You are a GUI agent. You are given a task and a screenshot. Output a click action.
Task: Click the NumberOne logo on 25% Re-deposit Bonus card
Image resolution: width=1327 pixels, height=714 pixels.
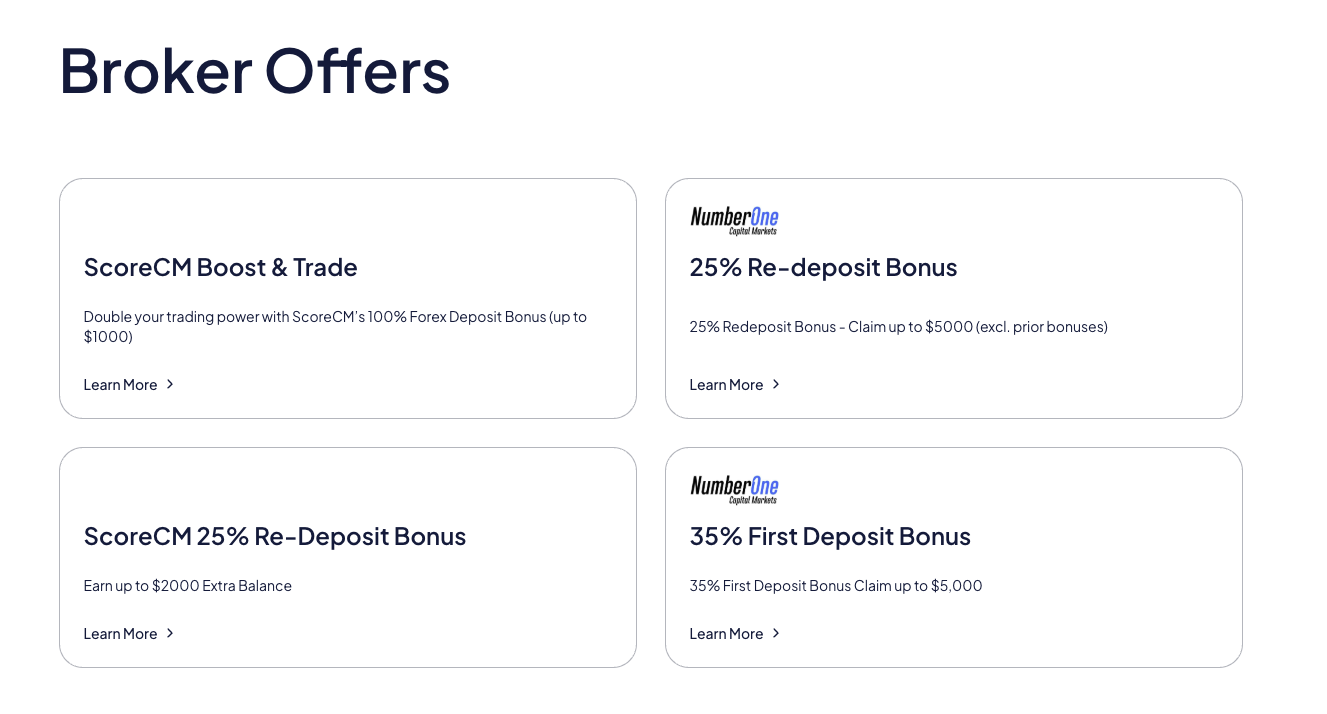click(734, 221)
